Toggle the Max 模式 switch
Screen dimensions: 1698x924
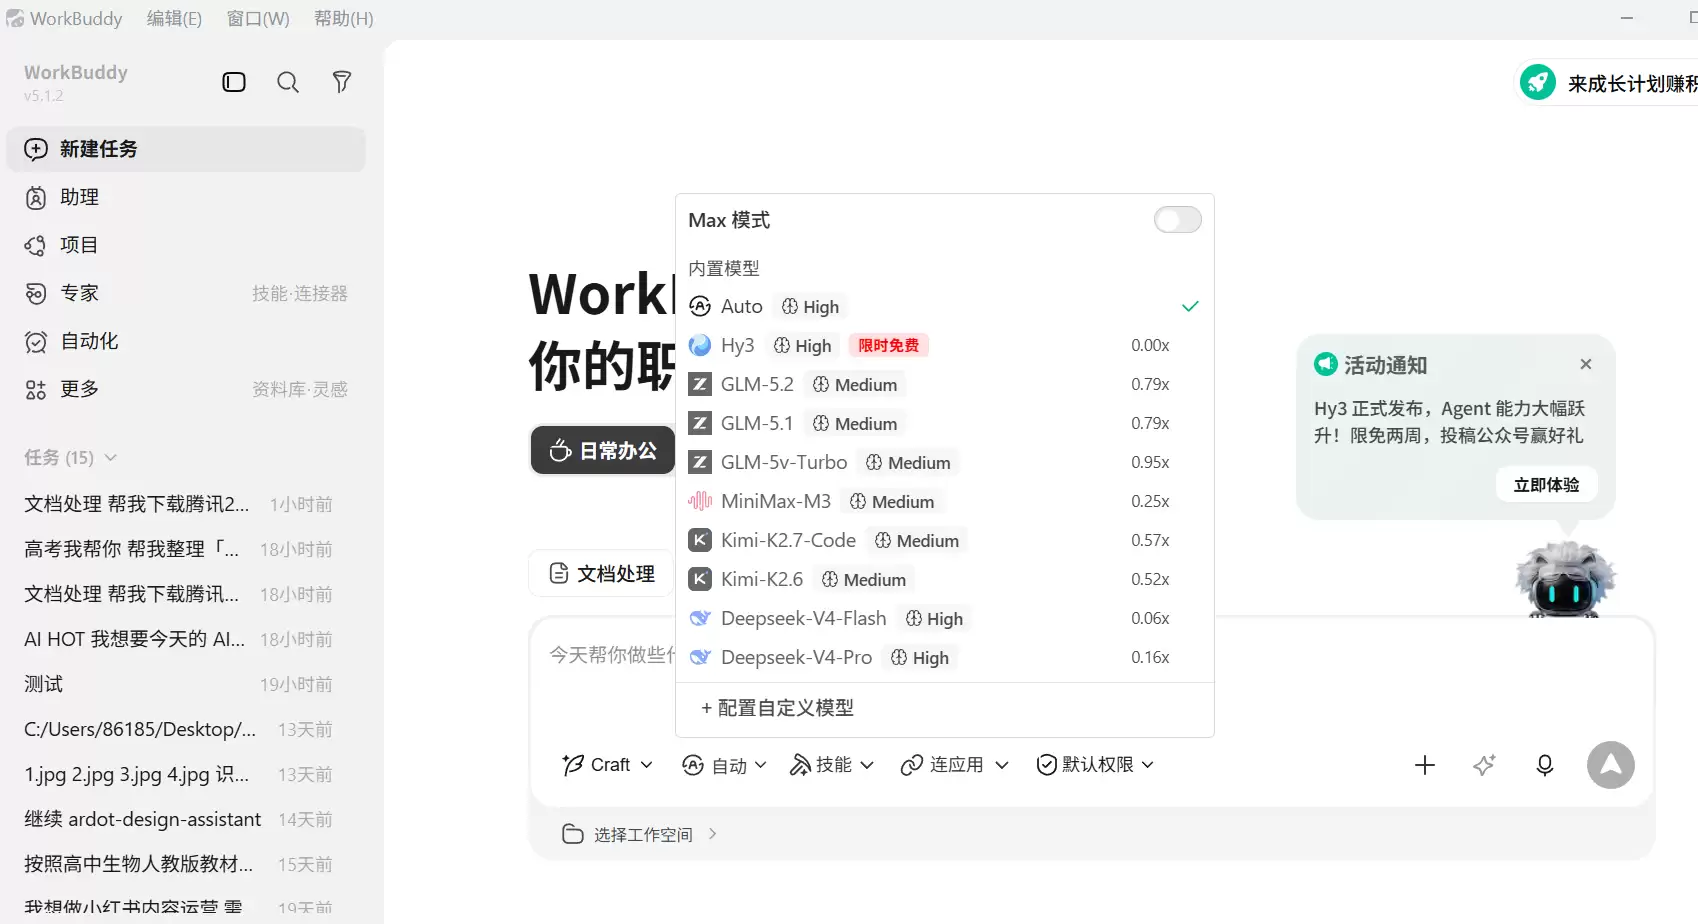point(1178,220)
